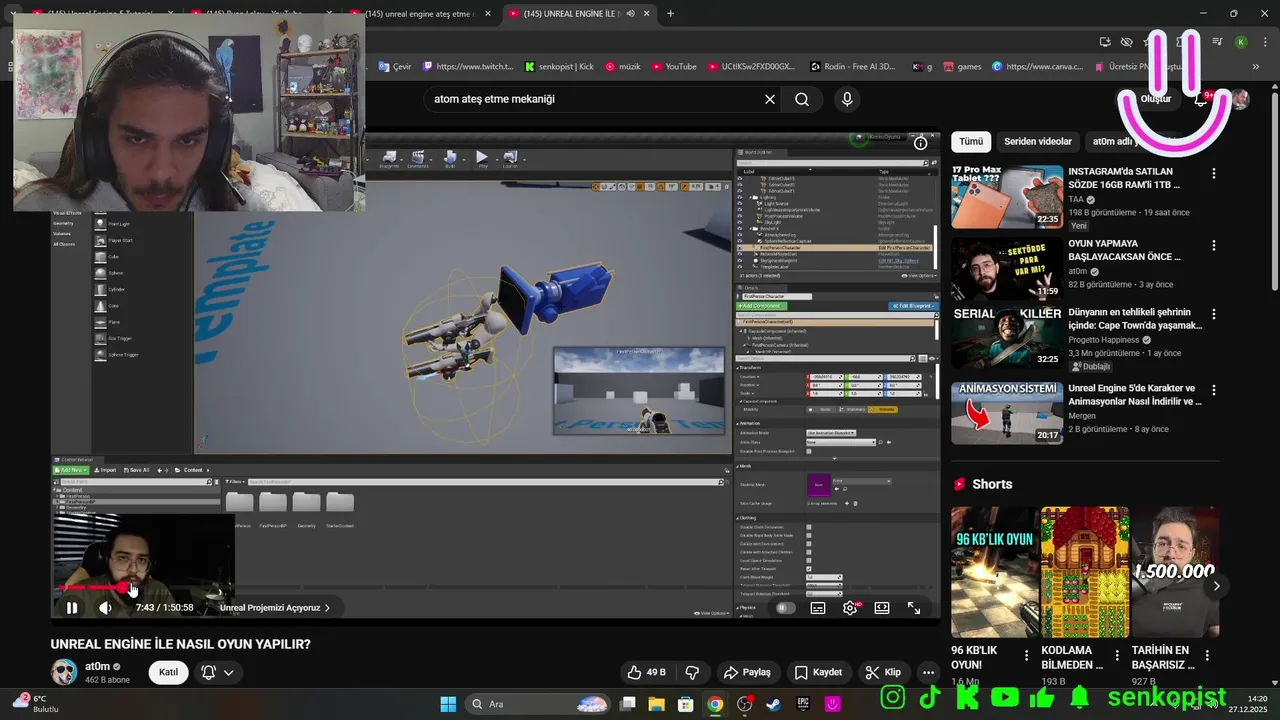The height and width of the screenshot is (720, 1280).
Task: Start voice search with microphone
Action: (847, 99)
